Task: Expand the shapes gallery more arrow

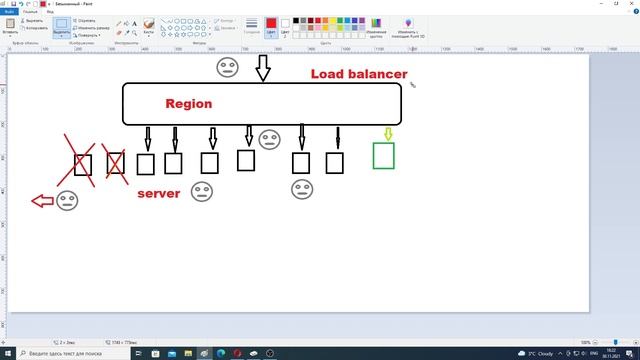Action: point(210,35)
